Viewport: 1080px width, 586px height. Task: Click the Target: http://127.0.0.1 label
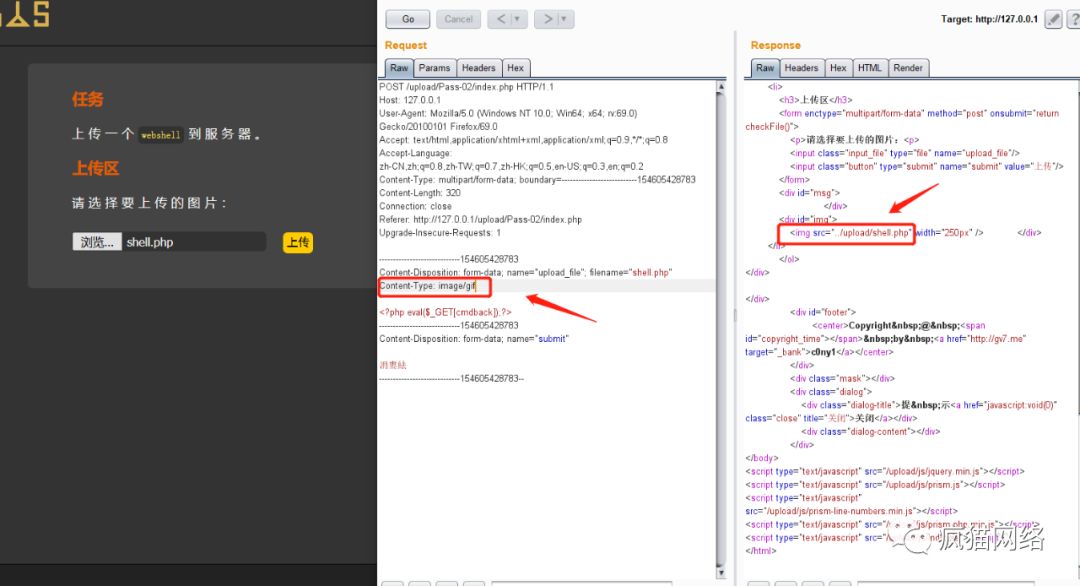click(x=989, y=19)
